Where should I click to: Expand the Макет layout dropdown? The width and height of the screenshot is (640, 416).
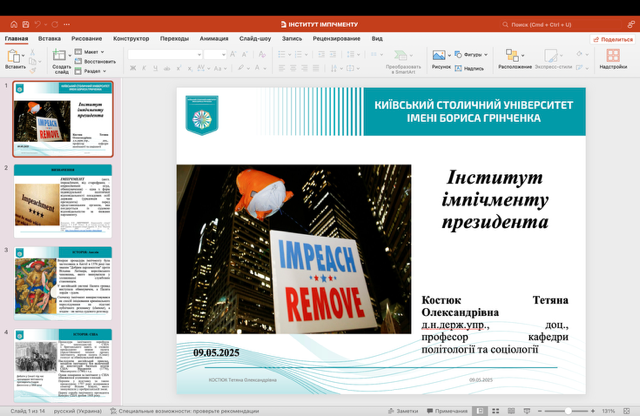[92, 52]
